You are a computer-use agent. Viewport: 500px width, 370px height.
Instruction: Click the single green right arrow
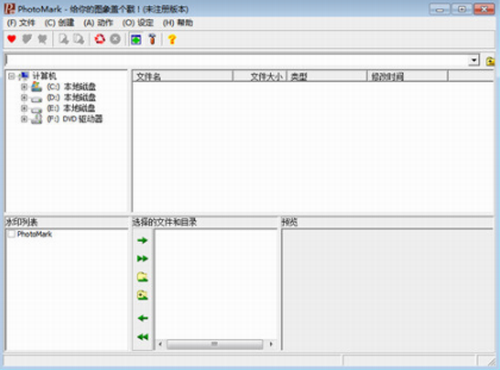(x=142, y=240)
